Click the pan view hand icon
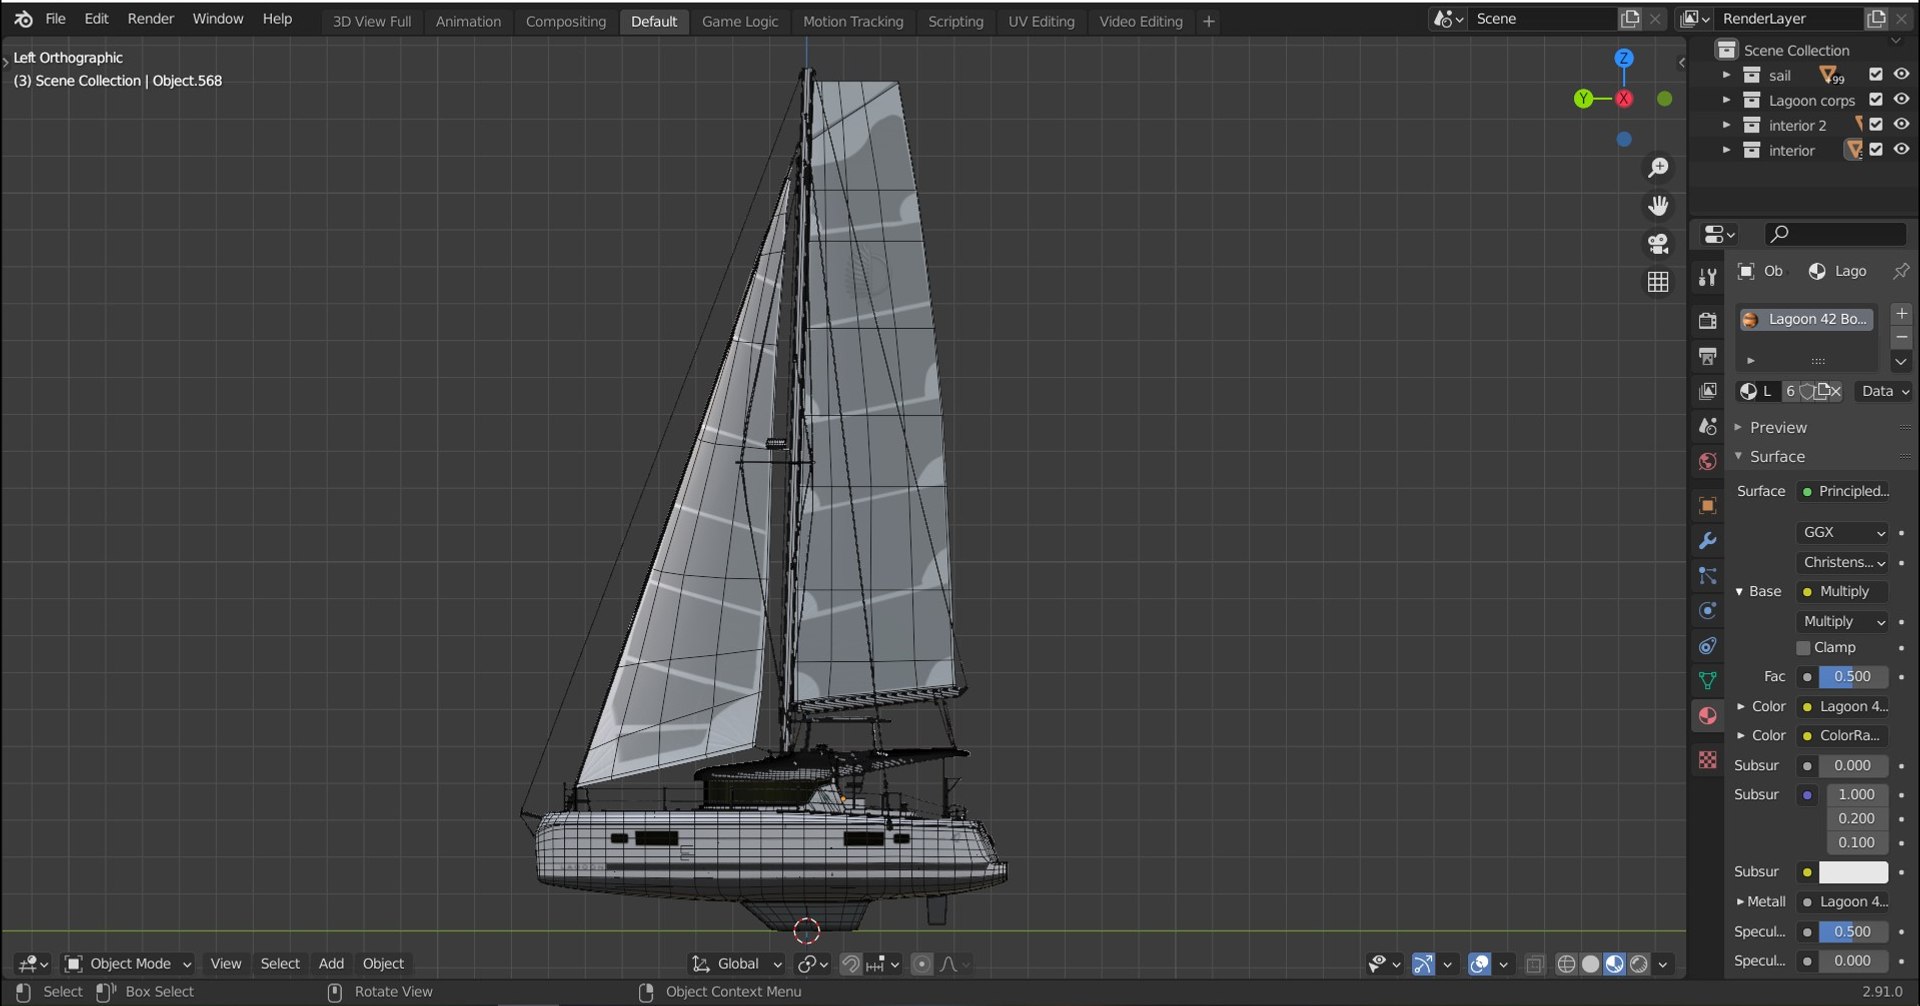Screen dimensions: 1920x1006 point(1658,206)
